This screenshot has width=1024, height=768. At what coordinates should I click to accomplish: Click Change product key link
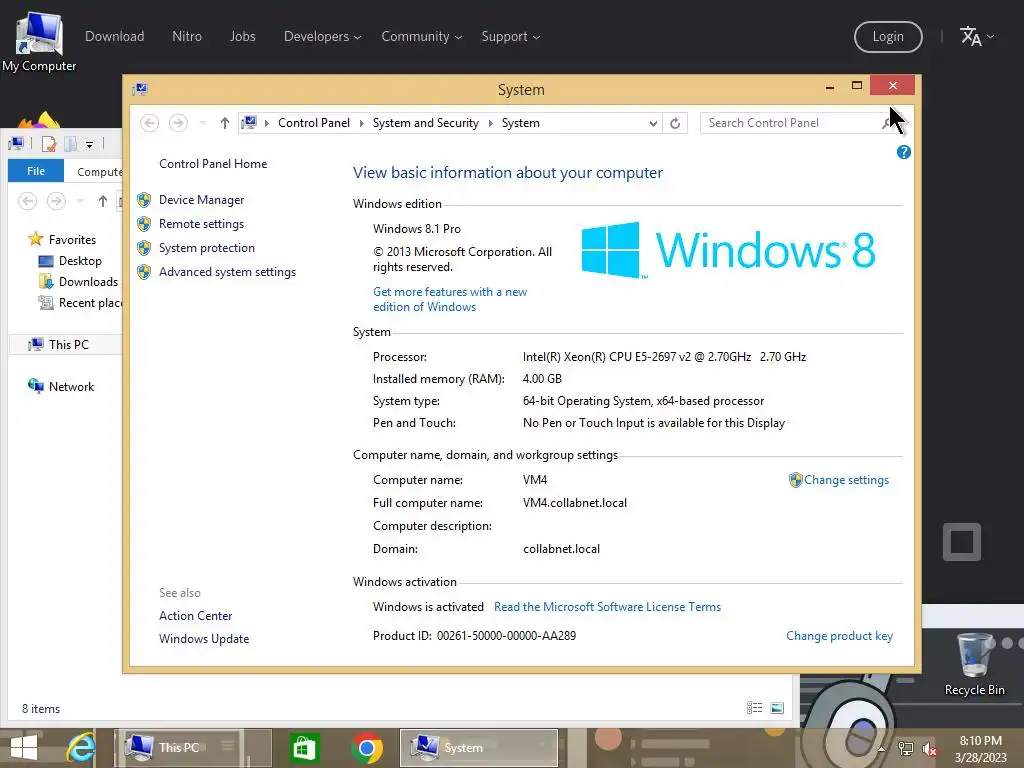click(839, 636)
